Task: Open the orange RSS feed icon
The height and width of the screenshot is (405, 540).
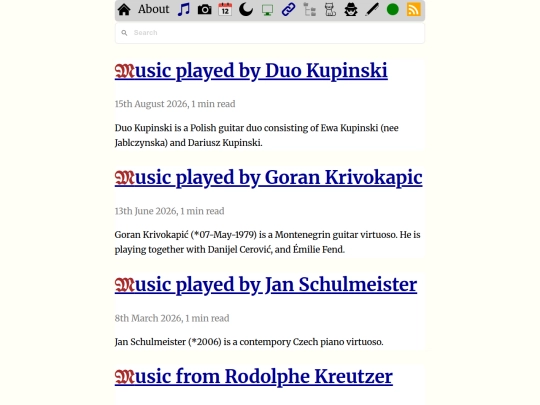Action: point(414,10)
